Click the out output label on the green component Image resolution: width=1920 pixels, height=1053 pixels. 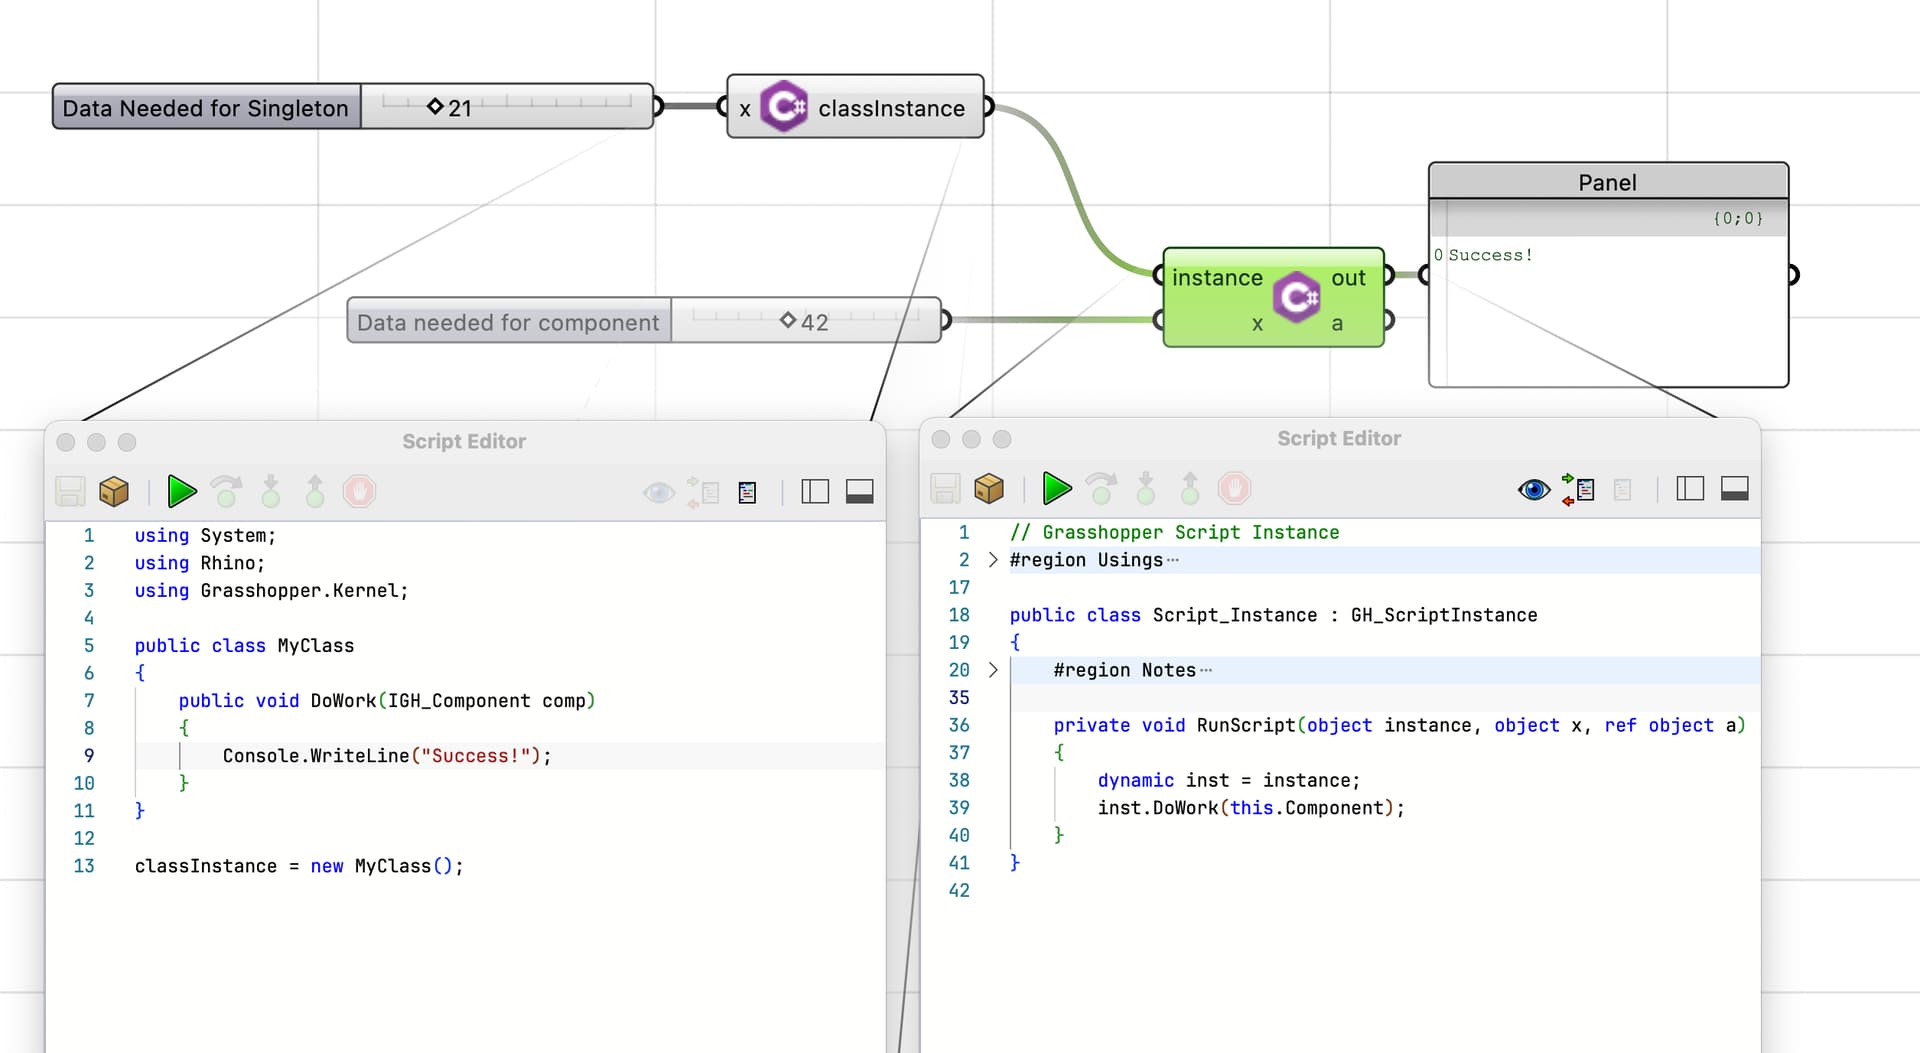[x=1348, y=278]
